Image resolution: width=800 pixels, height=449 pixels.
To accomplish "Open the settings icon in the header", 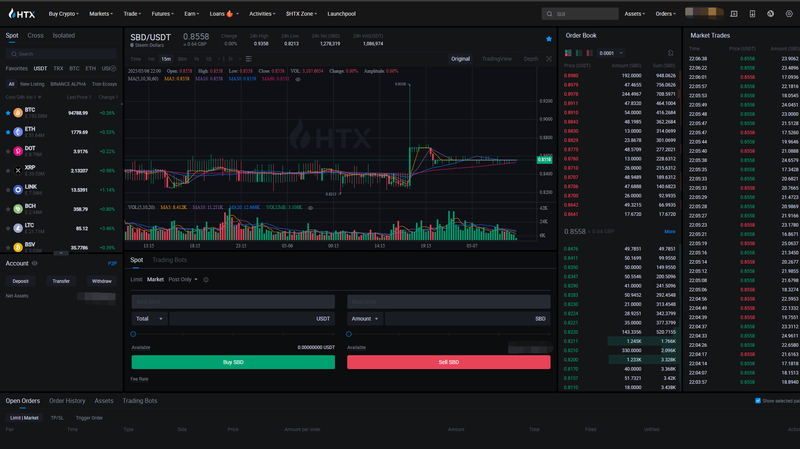I will pyautogui.click(x=789, y=14).
